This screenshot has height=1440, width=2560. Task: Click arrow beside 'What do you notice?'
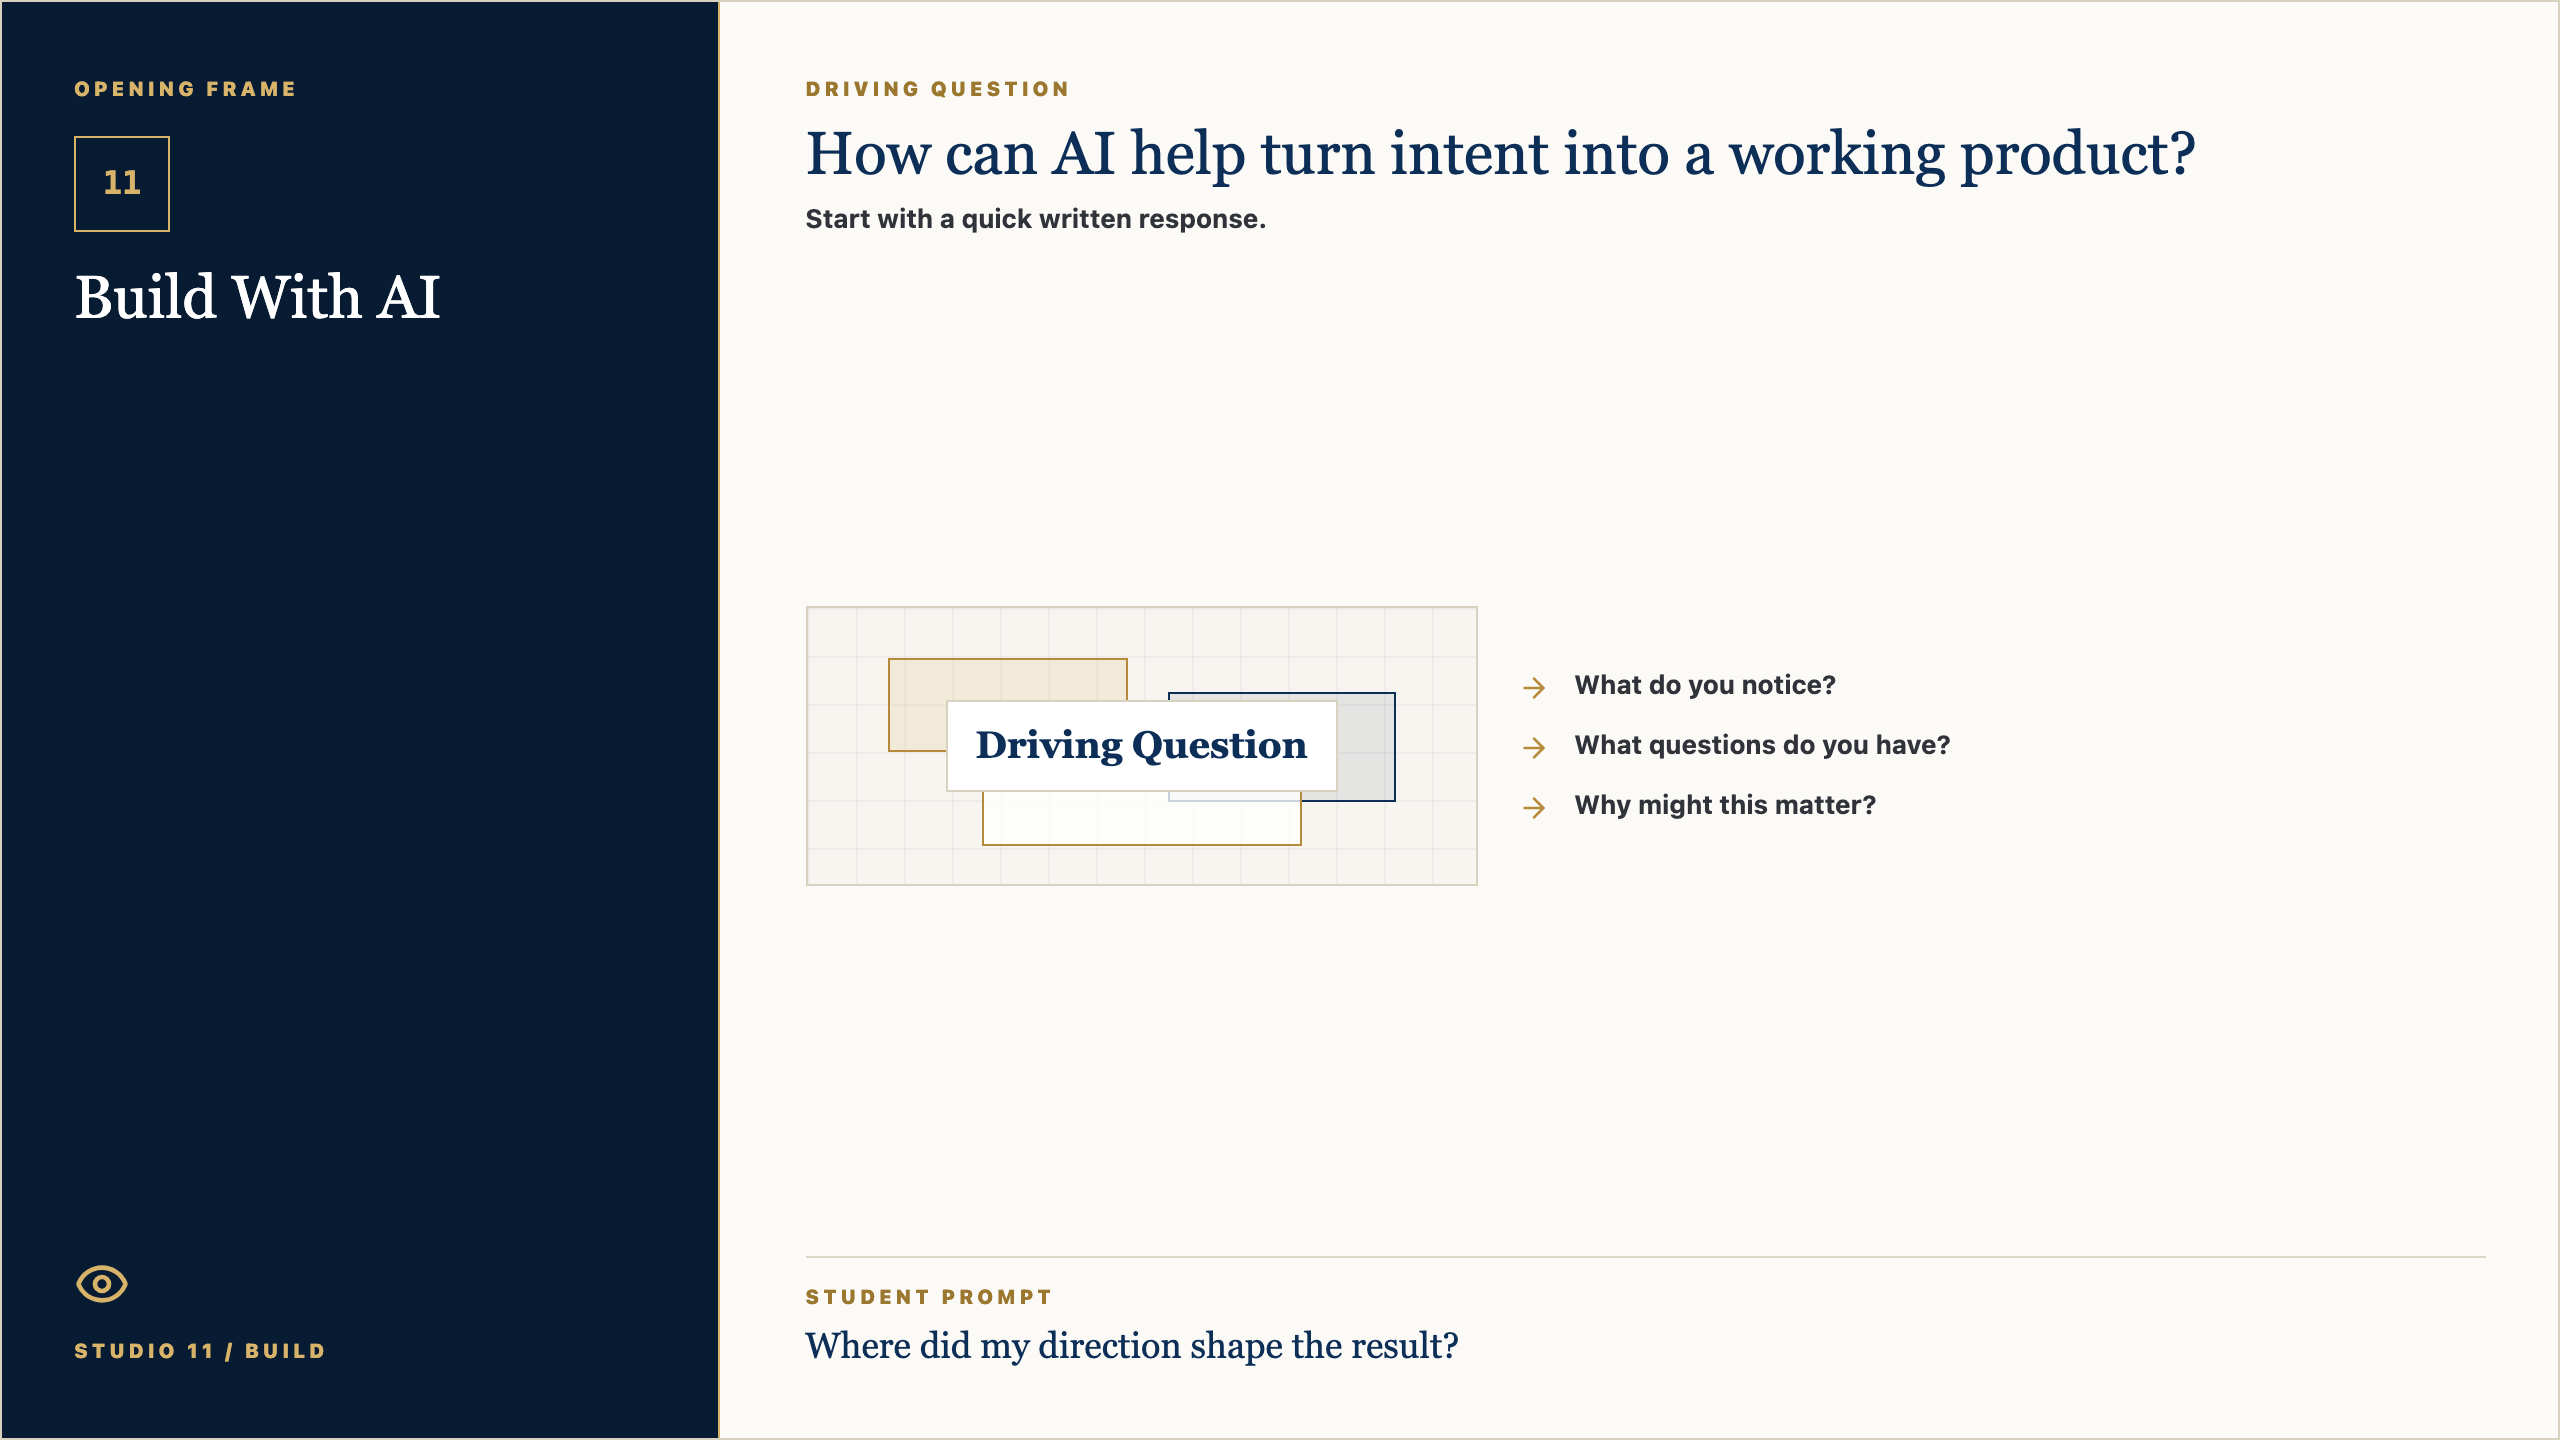(x=1534, y=687)
